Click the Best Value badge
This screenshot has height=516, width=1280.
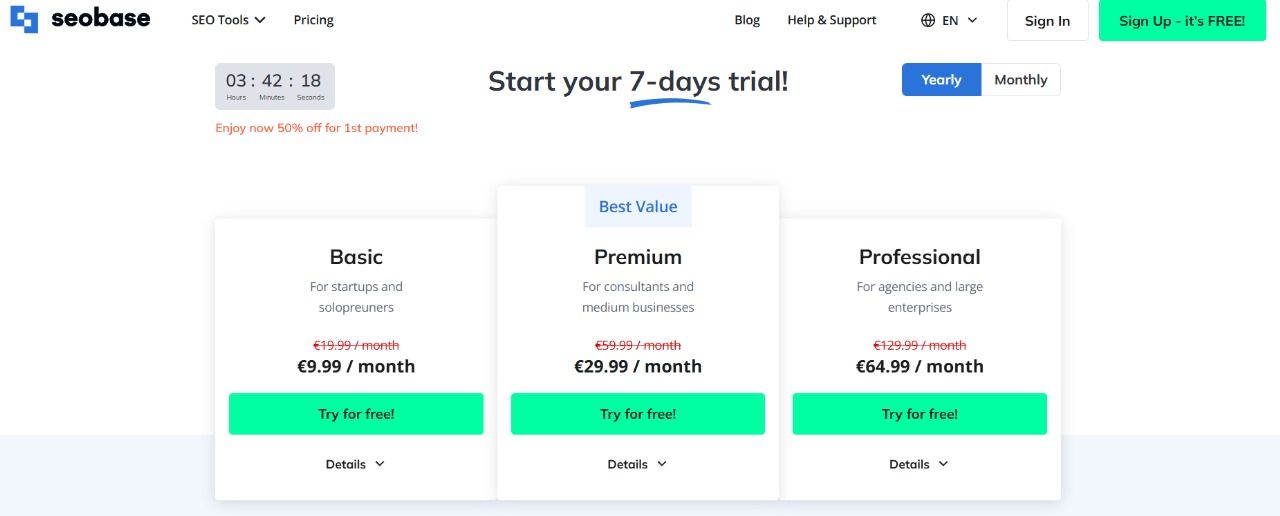[638, 207]
